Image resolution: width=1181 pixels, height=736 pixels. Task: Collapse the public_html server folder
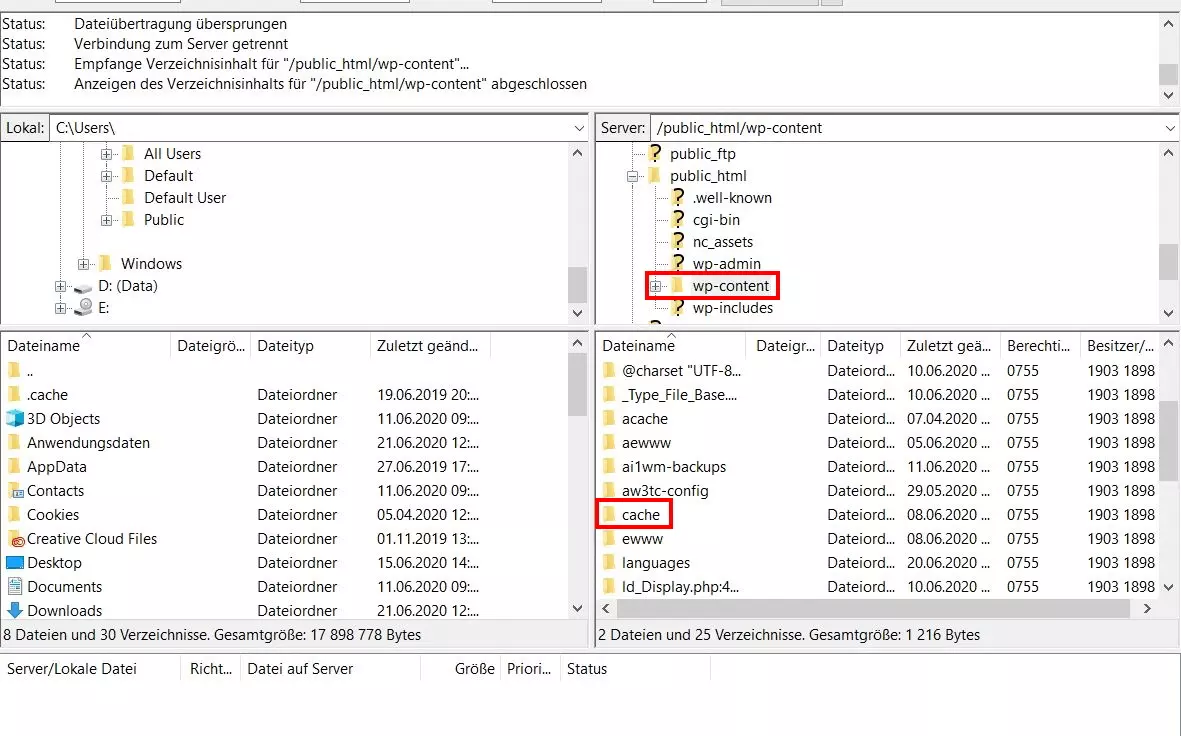tap(632, 176)
